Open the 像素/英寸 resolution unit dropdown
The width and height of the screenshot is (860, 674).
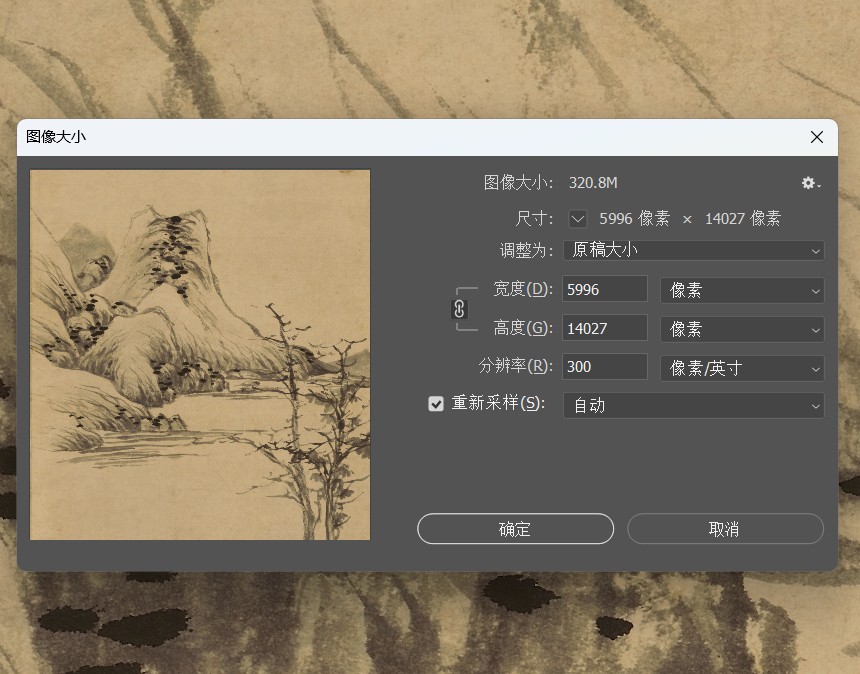[742, 368]
